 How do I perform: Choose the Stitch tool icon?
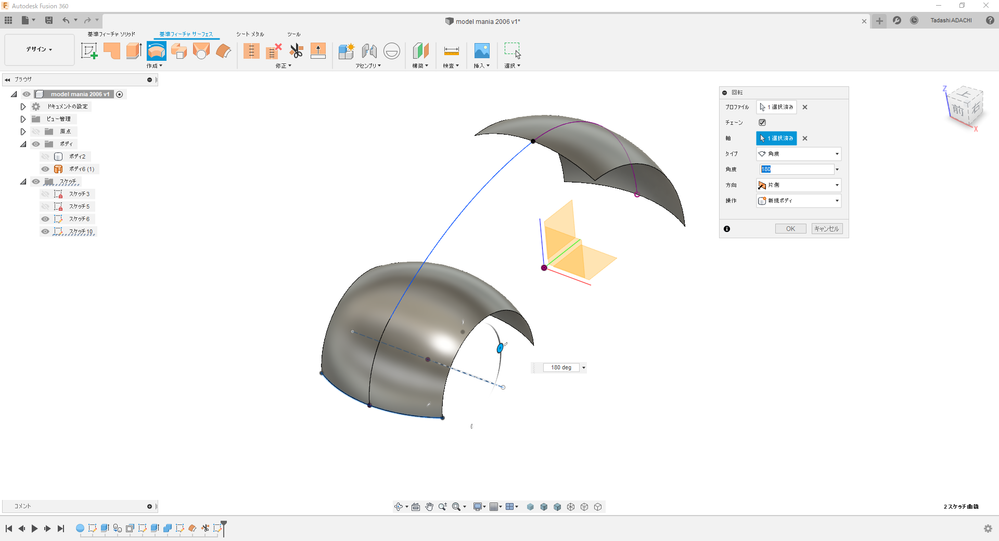pyautogui.click(x=252, y=51)
